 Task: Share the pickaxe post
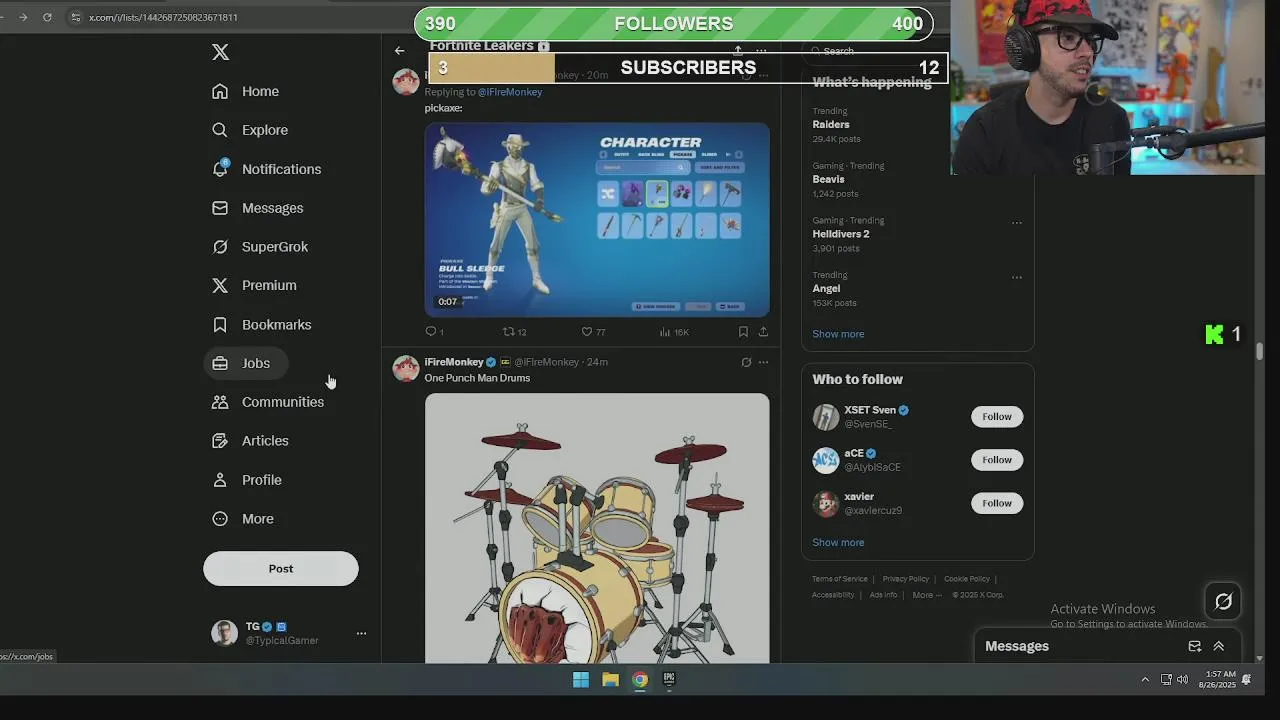(763, 331)
